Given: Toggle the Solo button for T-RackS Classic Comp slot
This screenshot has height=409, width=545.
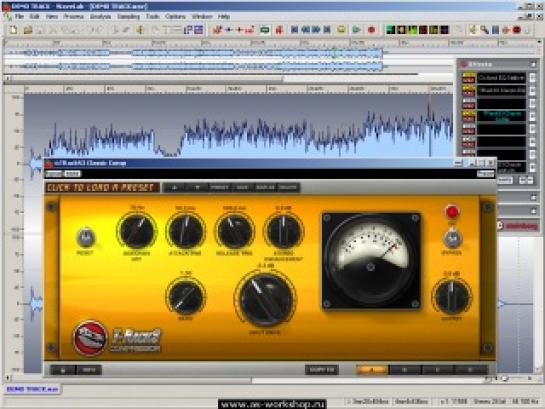Looking at the screenshot, I should [469, 118].
